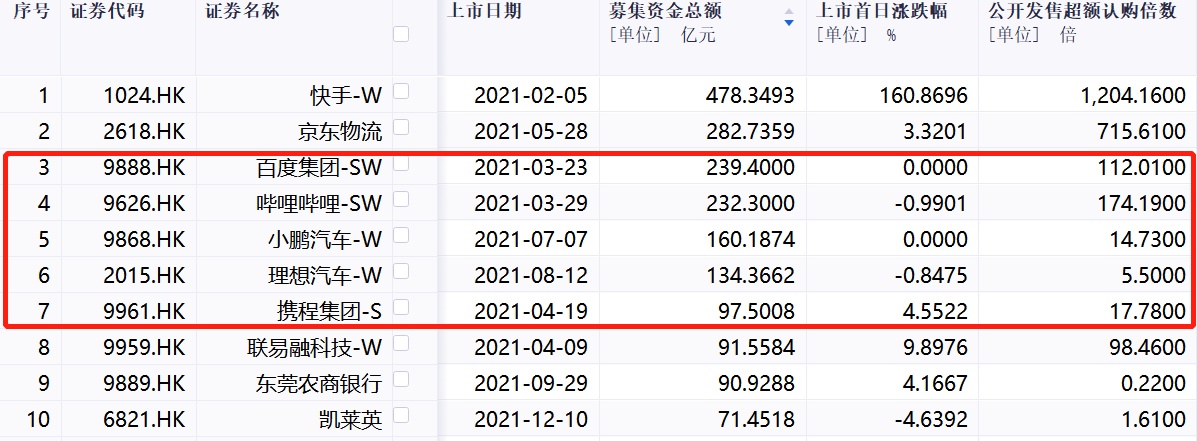This screenshot has height=441, width=1197.
Task: Click row number 8 cell
Action: point(44,348)
